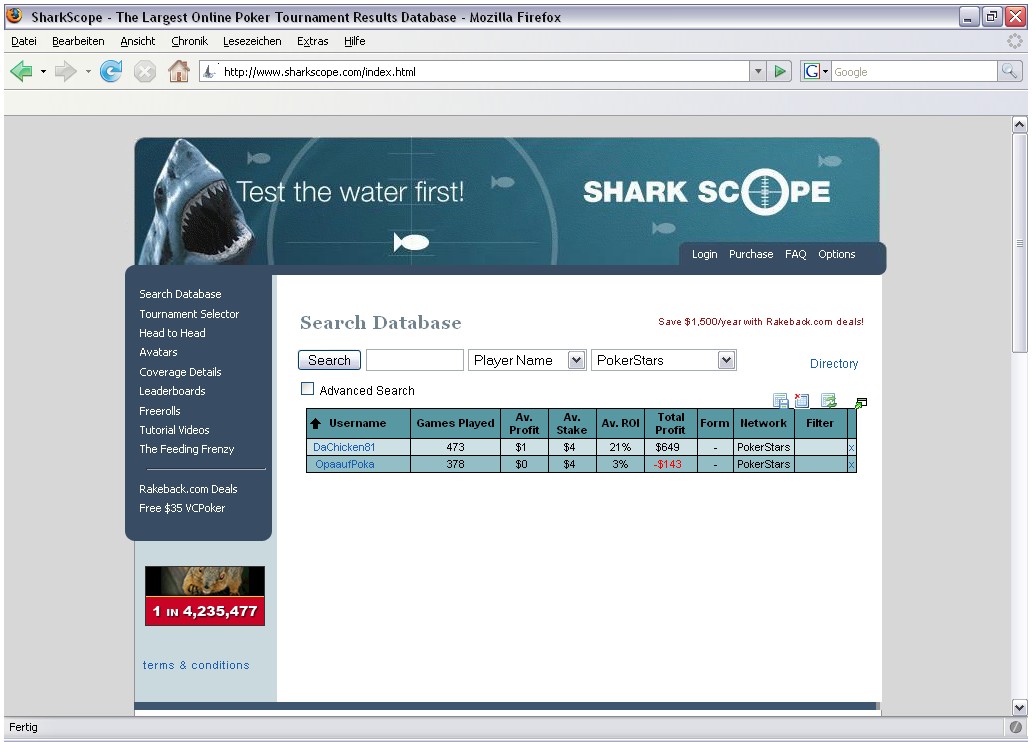Image resolution: width=1032 pixels, height=742 pixels.
Task: Click the 1 in 4,235,477 ad banner
Action: (x=205, y=596)
